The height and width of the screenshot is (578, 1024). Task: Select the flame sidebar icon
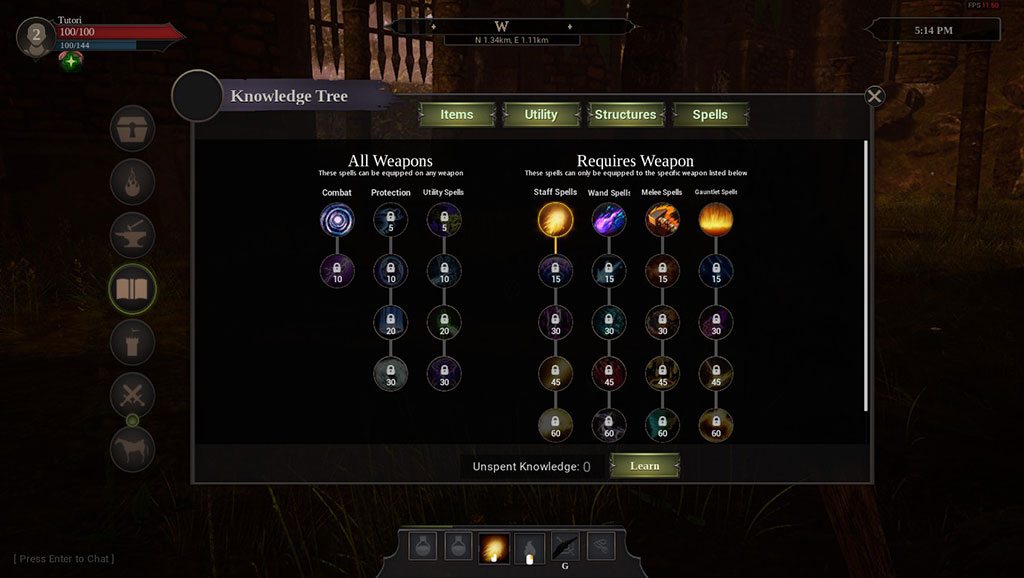point(133,182)
